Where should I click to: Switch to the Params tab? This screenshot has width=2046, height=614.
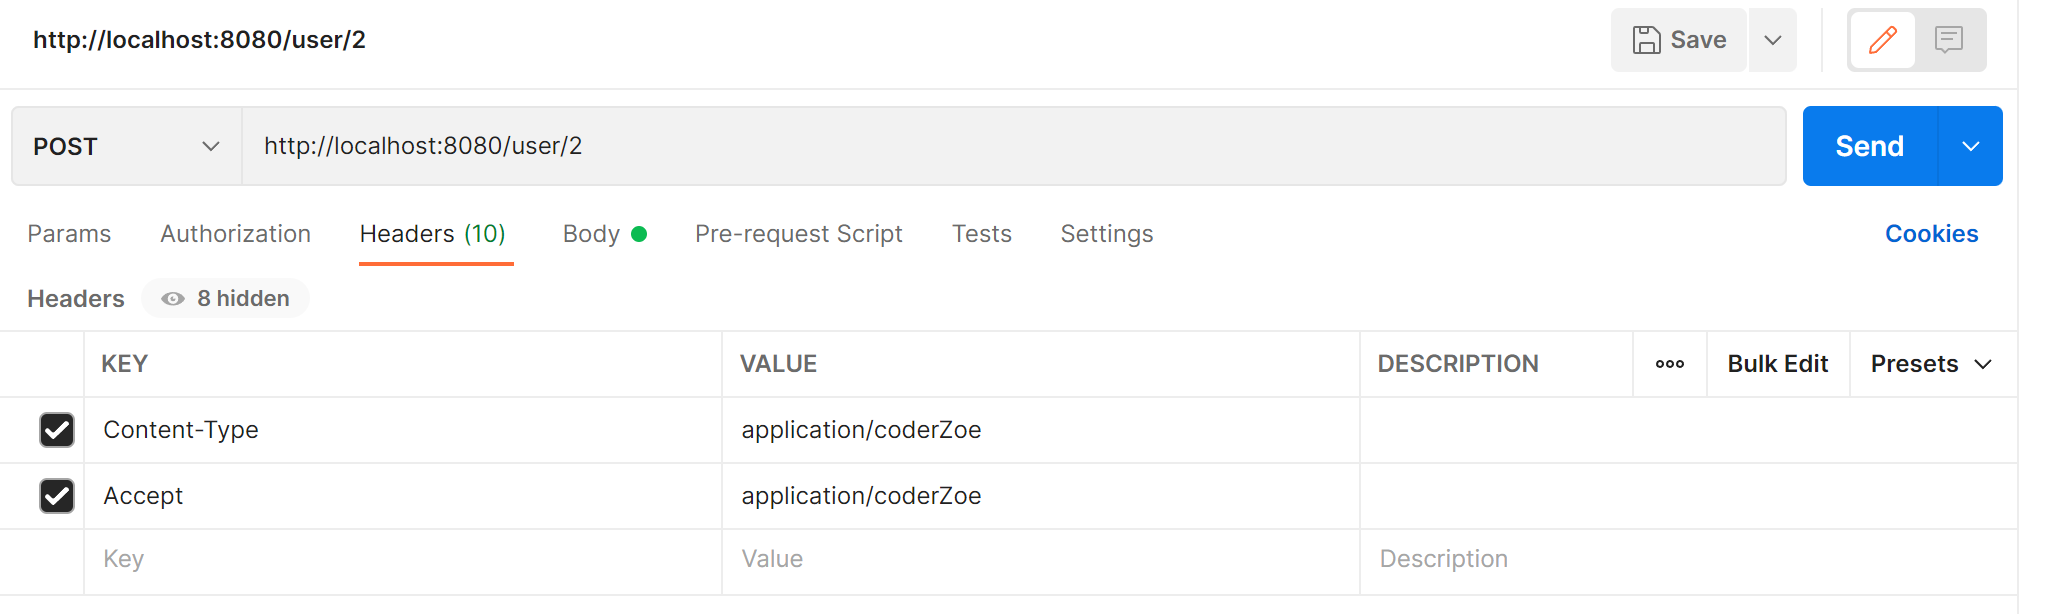70,234
